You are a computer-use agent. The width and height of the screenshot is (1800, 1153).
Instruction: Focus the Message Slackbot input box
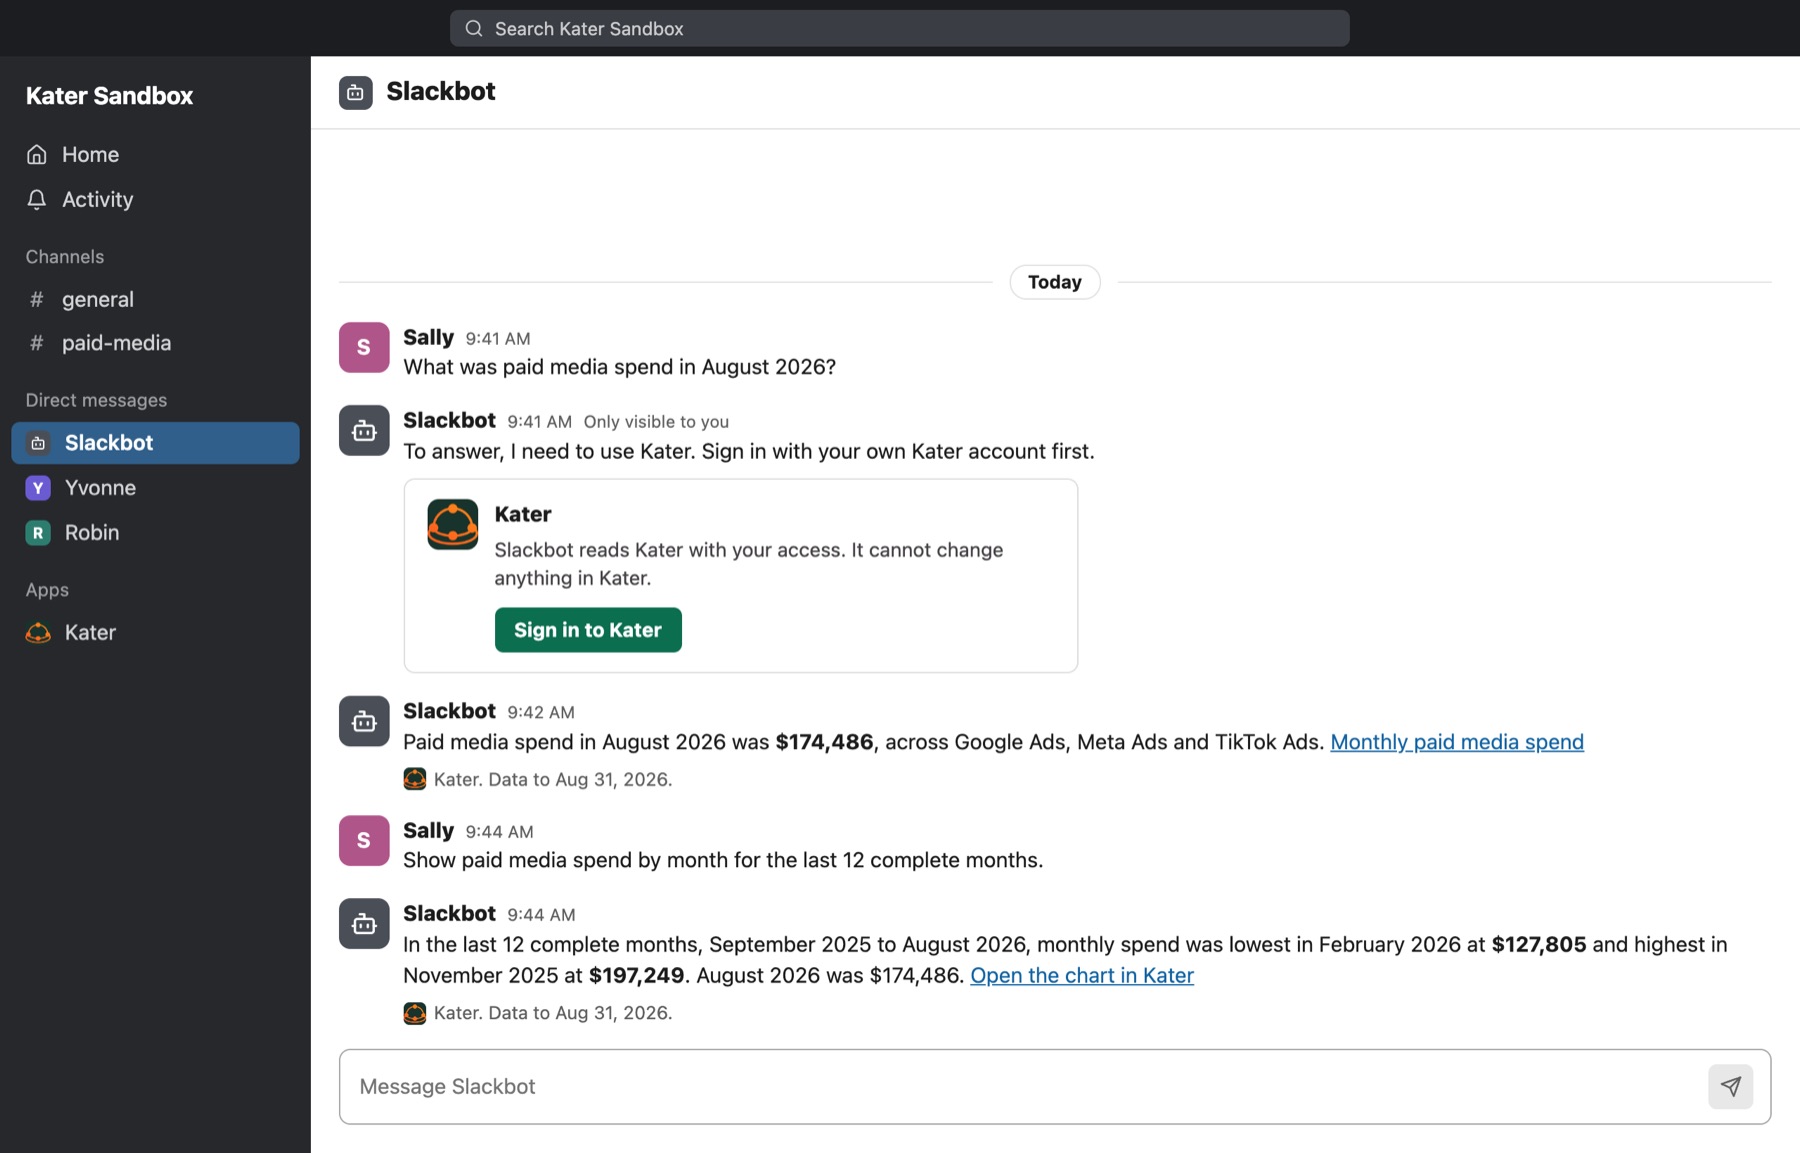pos(1055,1087)
